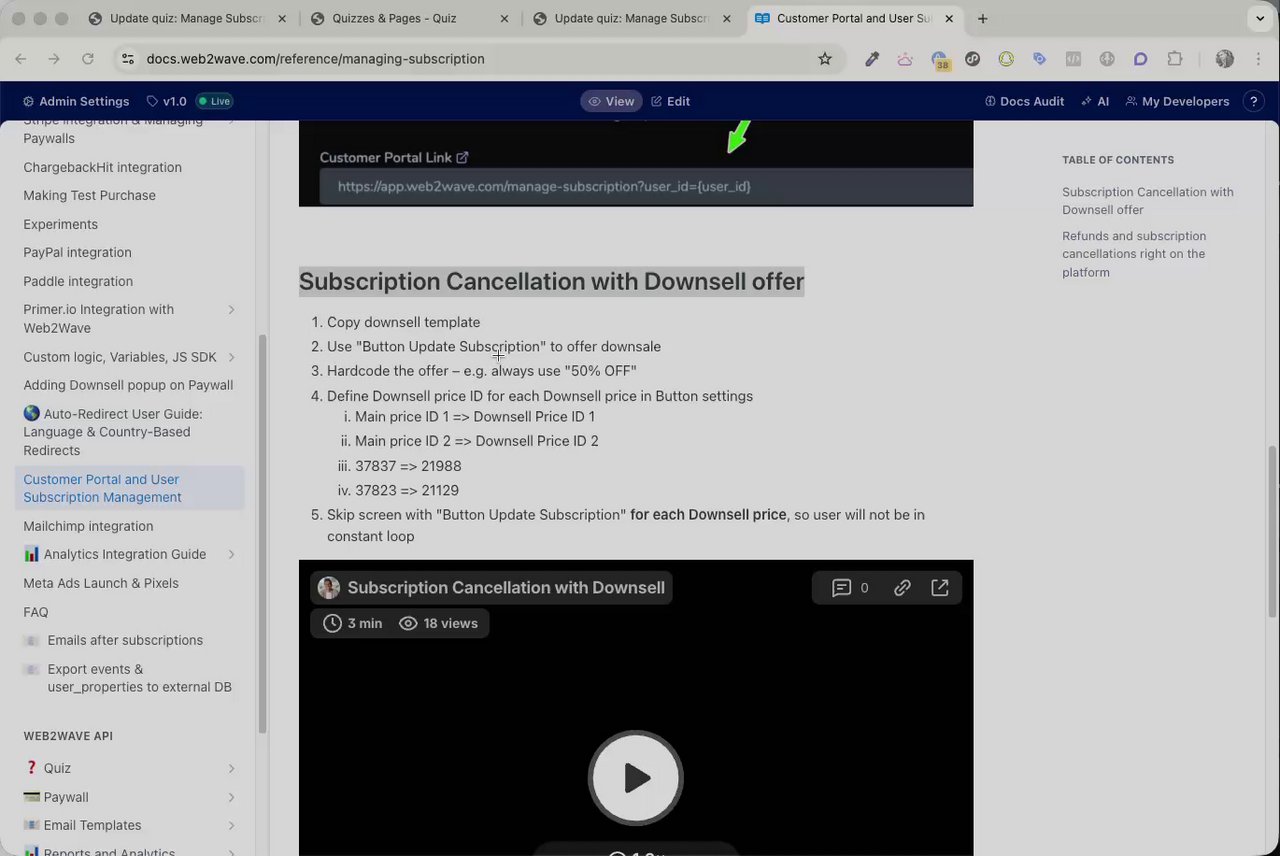The image size is (1280, 856).
Task: Open the v1.0 version selector
Action: point(166,101)
